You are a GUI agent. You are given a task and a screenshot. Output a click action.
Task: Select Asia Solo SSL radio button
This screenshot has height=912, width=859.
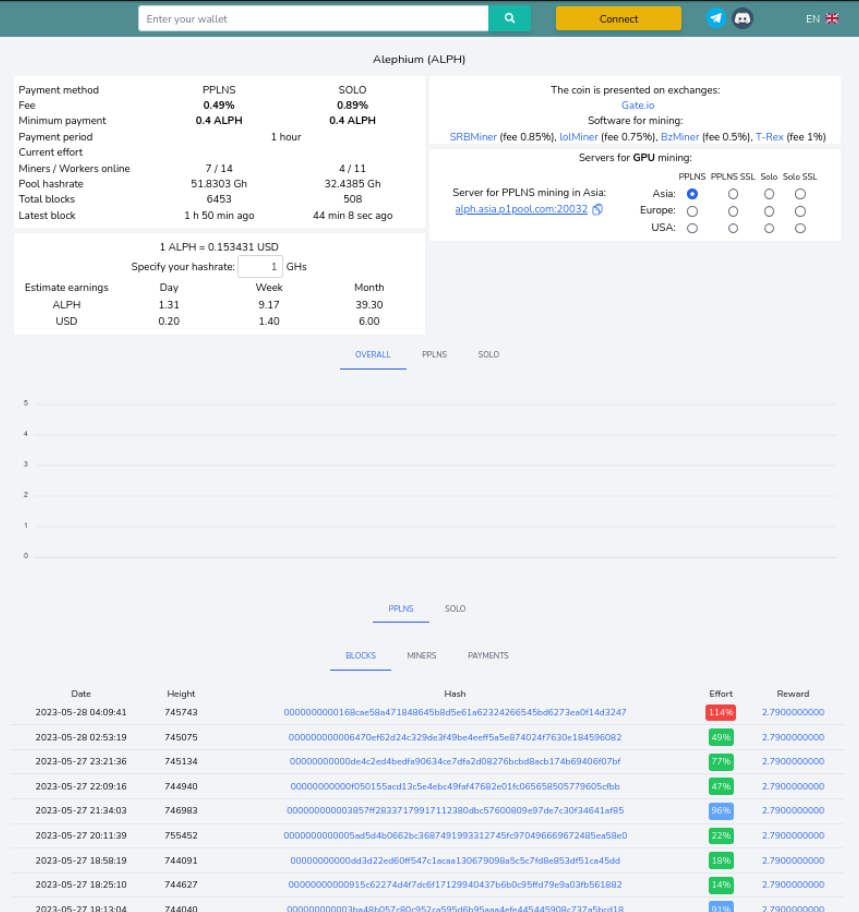(800, 194)
